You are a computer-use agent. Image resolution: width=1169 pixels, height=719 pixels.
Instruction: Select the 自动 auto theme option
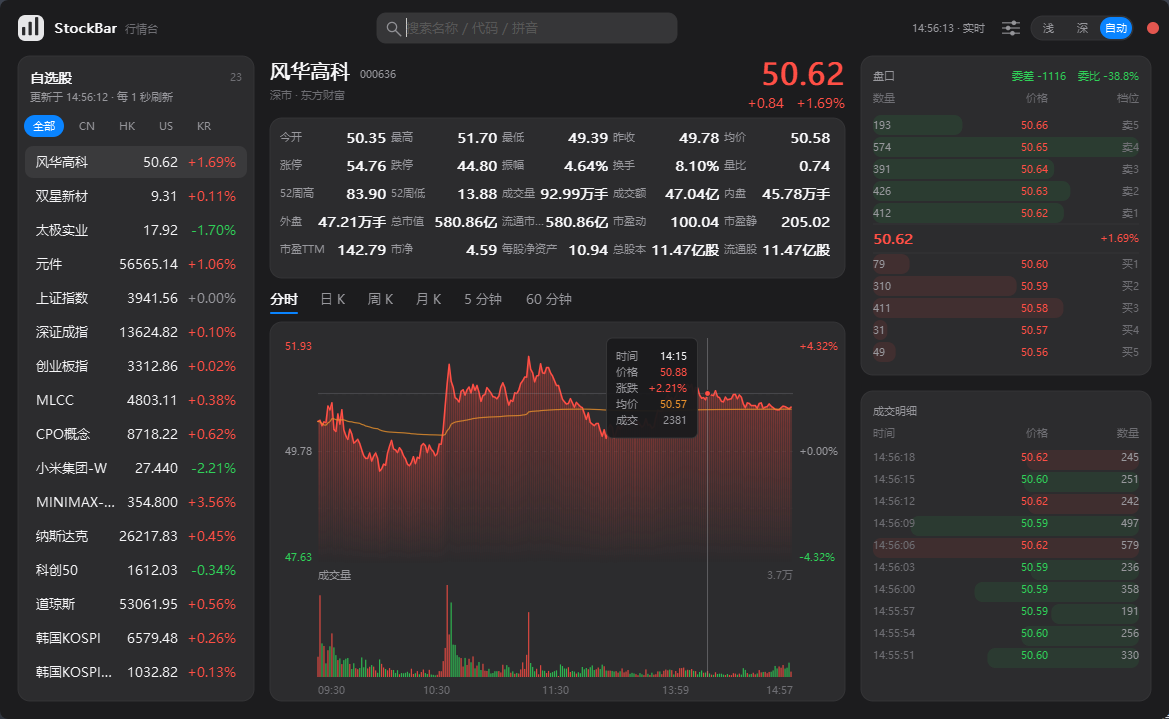point(1116,28)
